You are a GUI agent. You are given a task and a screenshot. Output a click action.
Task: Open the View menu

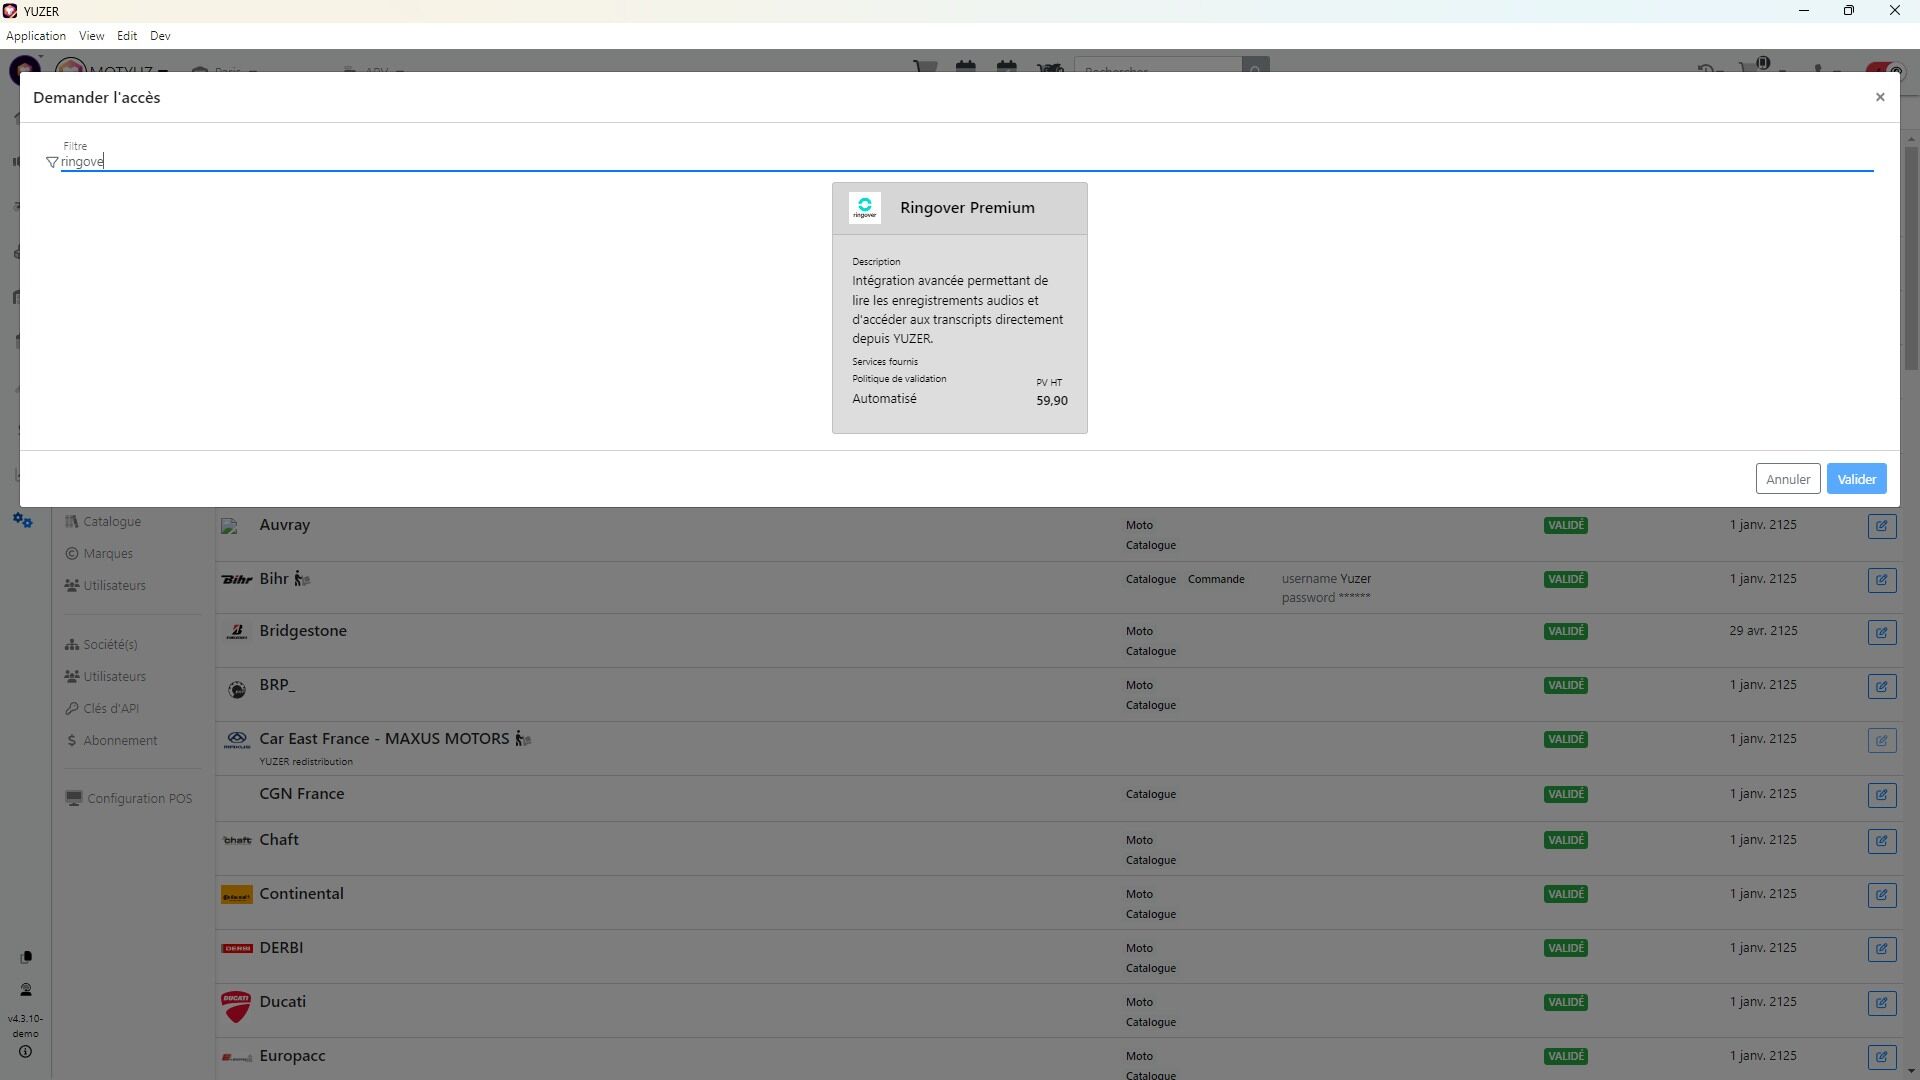click(x=91, y=36)
